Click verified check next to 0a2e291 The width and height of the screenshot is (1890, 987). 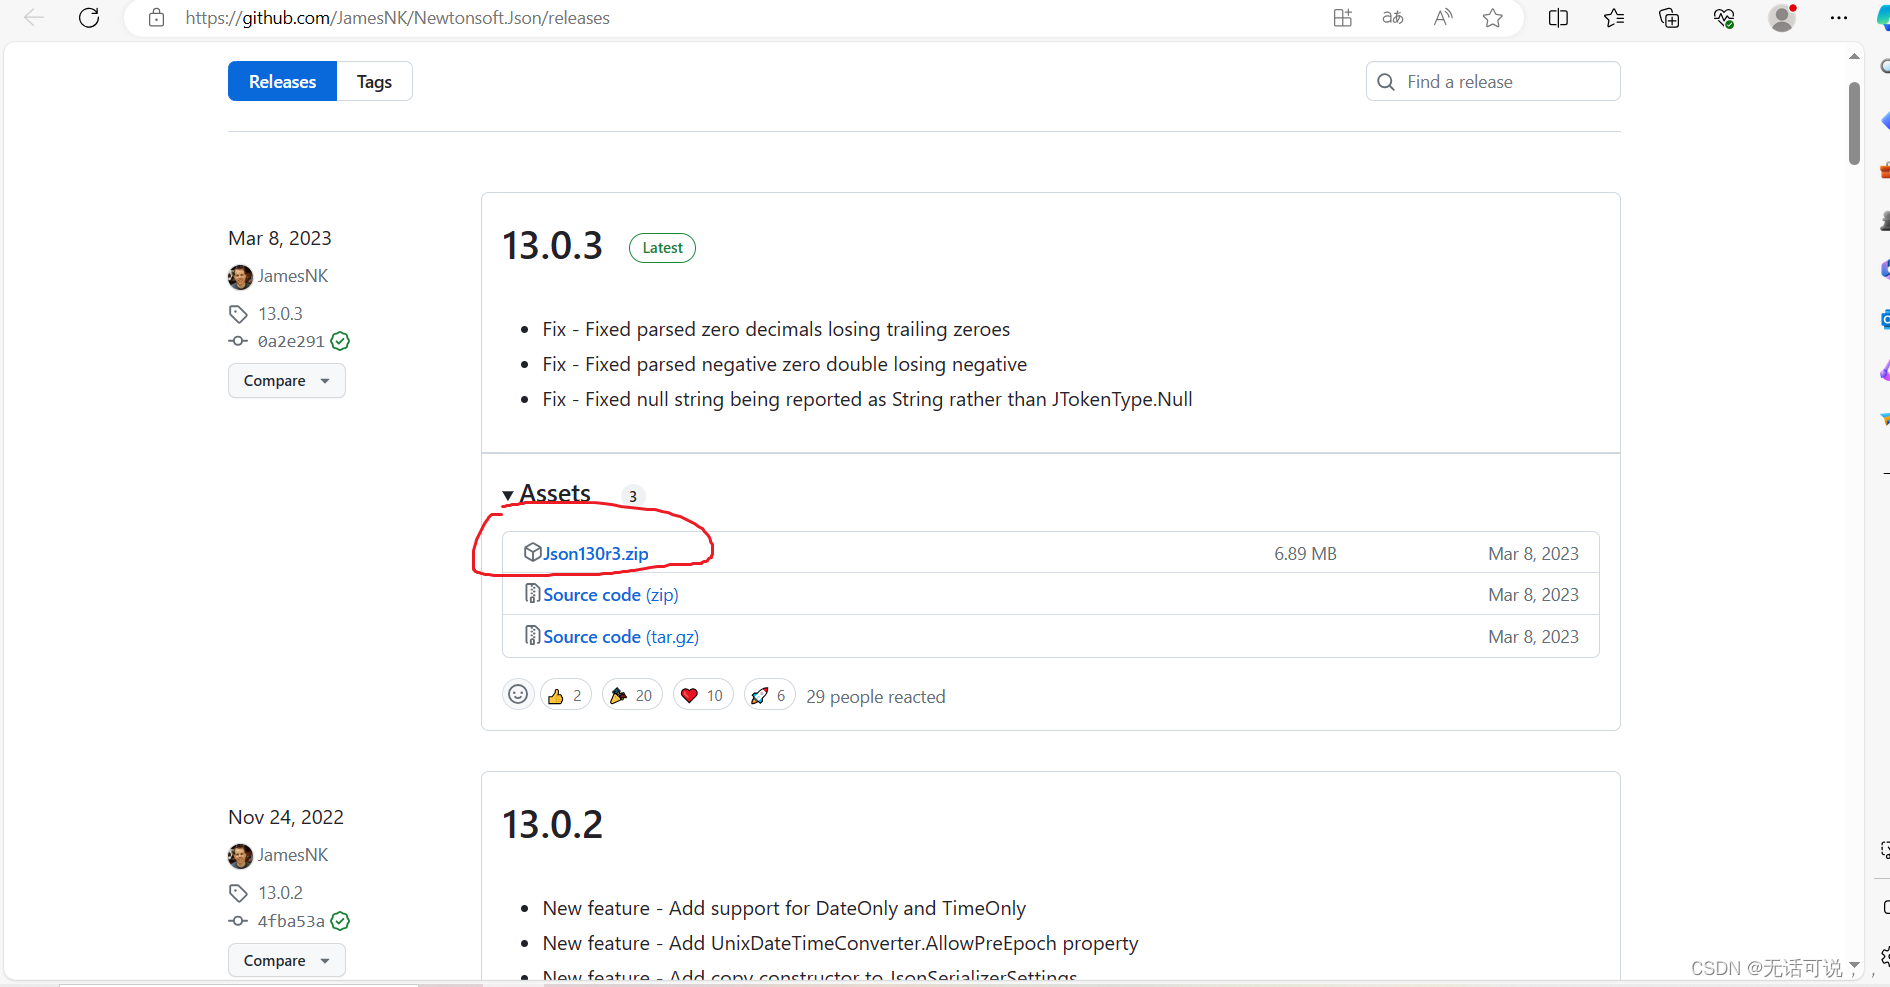coord(340,341)
